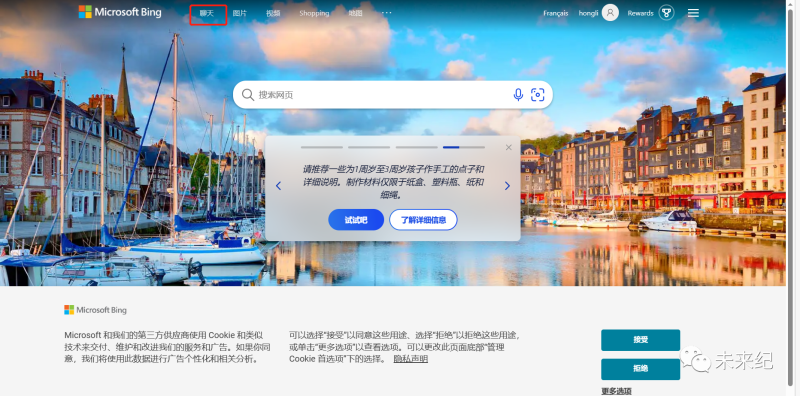The height and width of the screenshot is (396, 800).
Task: Click the search magnifier icon
Action: pos(248,95)
